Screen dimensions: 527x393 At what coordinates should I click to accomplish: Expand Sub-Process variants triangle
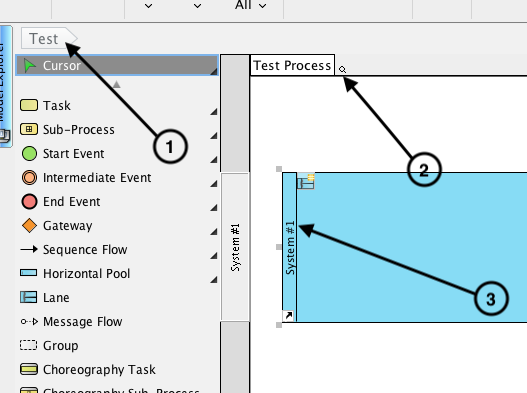(214, 136)
